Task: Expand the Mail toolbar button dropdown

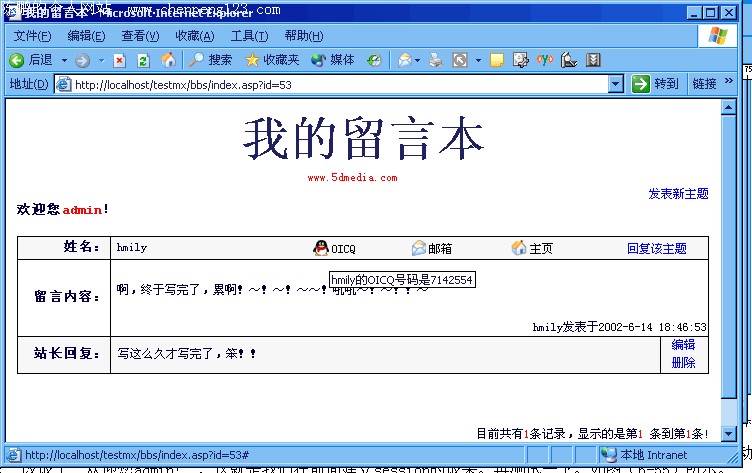Action: 416,60
